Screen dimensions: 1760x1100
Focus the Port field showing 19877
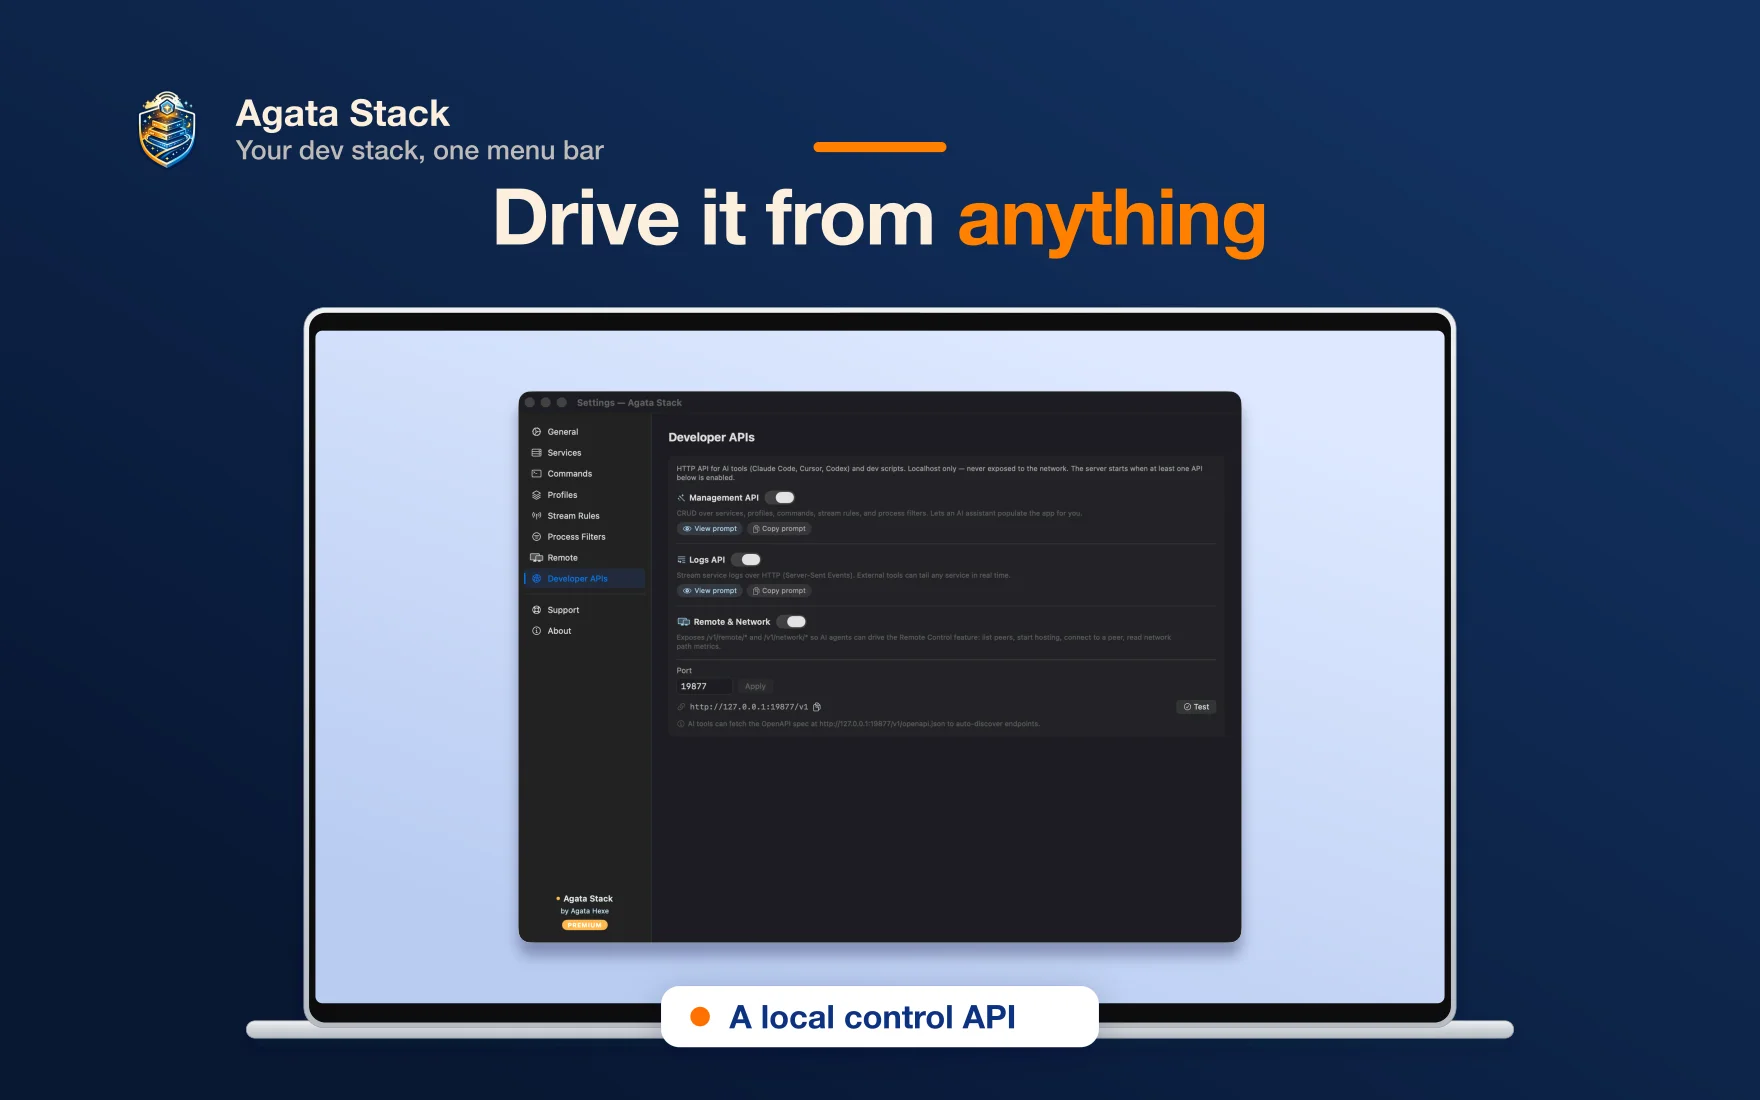(704, 687)
